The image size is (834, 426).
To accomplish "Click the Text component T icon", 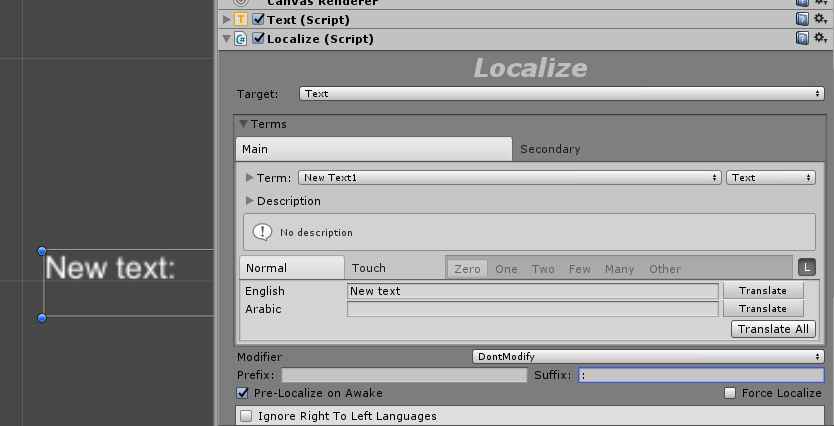I will [241, 20].
